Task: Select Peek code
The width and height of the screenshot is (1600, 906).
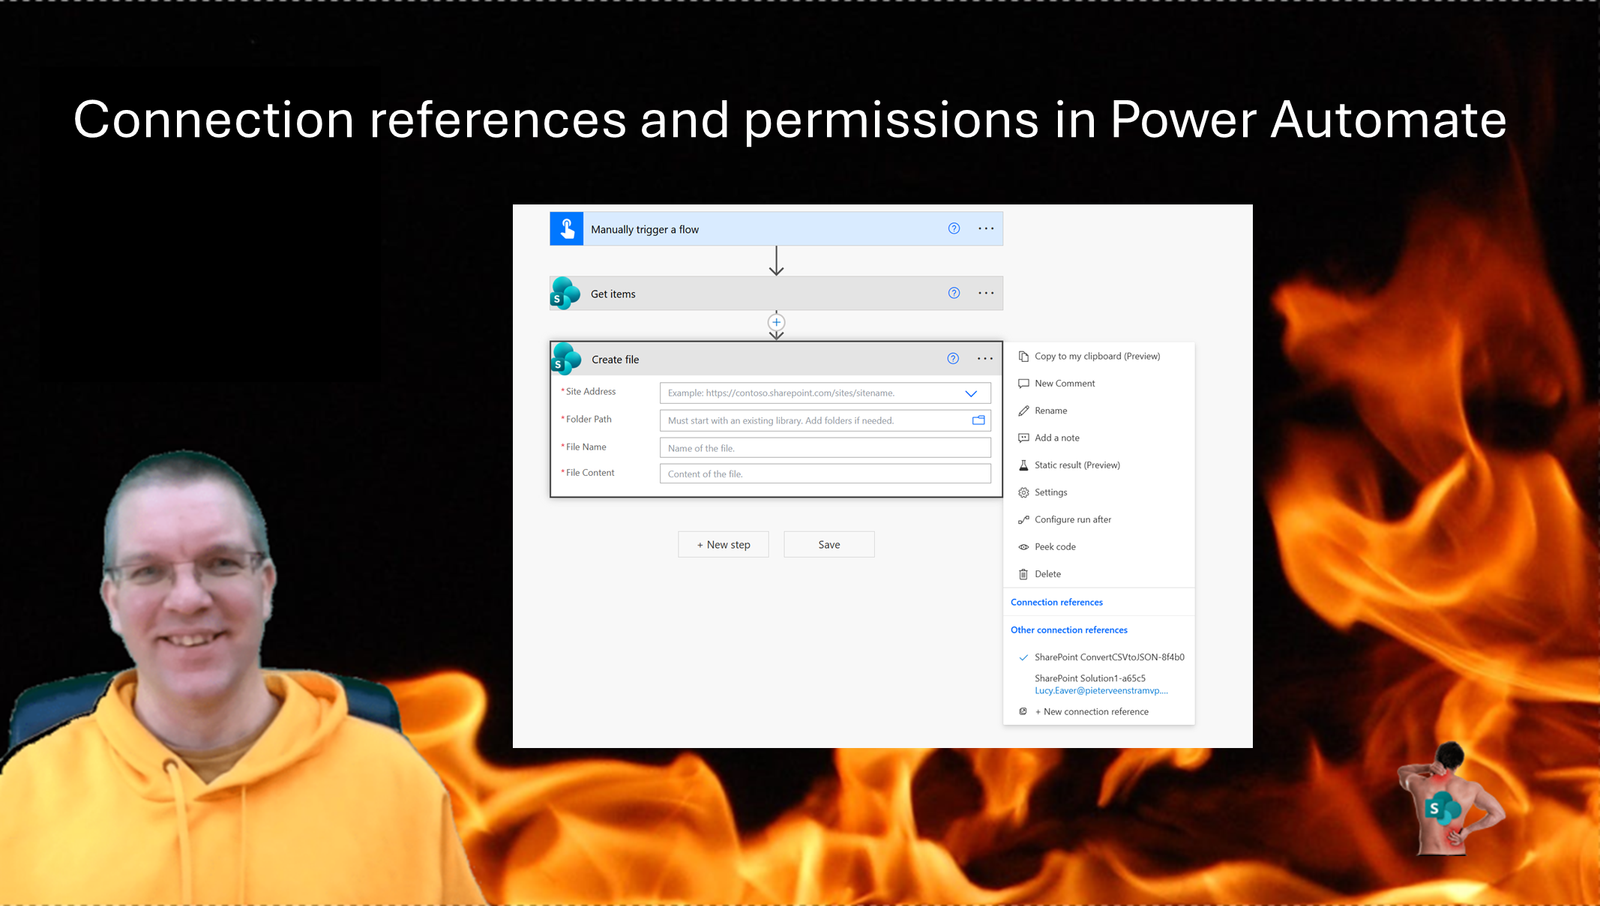Action: click(x=1098, y=547)
